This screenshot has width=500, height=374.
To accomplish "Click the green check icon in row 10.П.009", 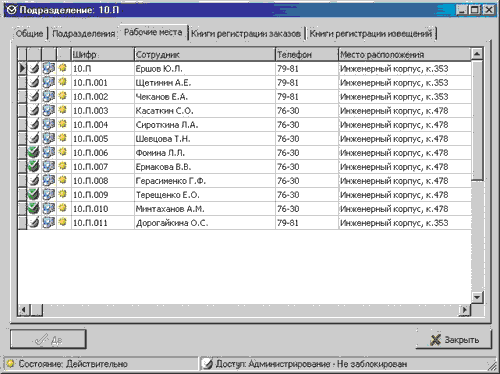I will tap(34, 194).
